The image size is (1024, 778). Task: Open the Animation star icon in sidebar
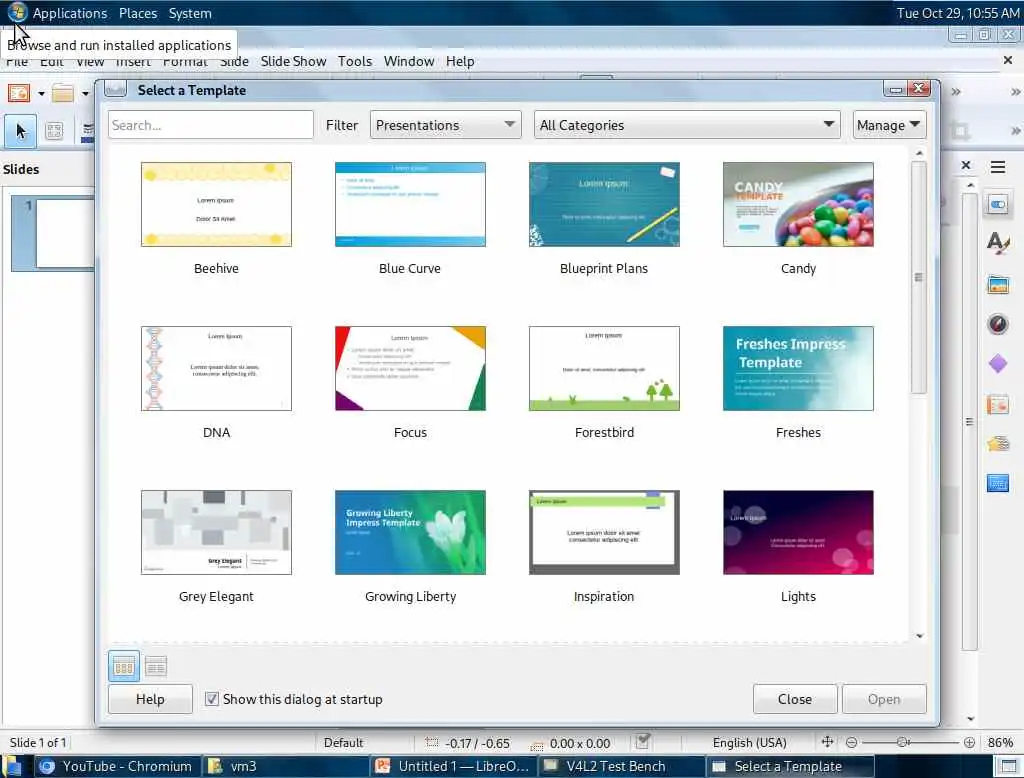pyautogui.click(x=998, y=444)
